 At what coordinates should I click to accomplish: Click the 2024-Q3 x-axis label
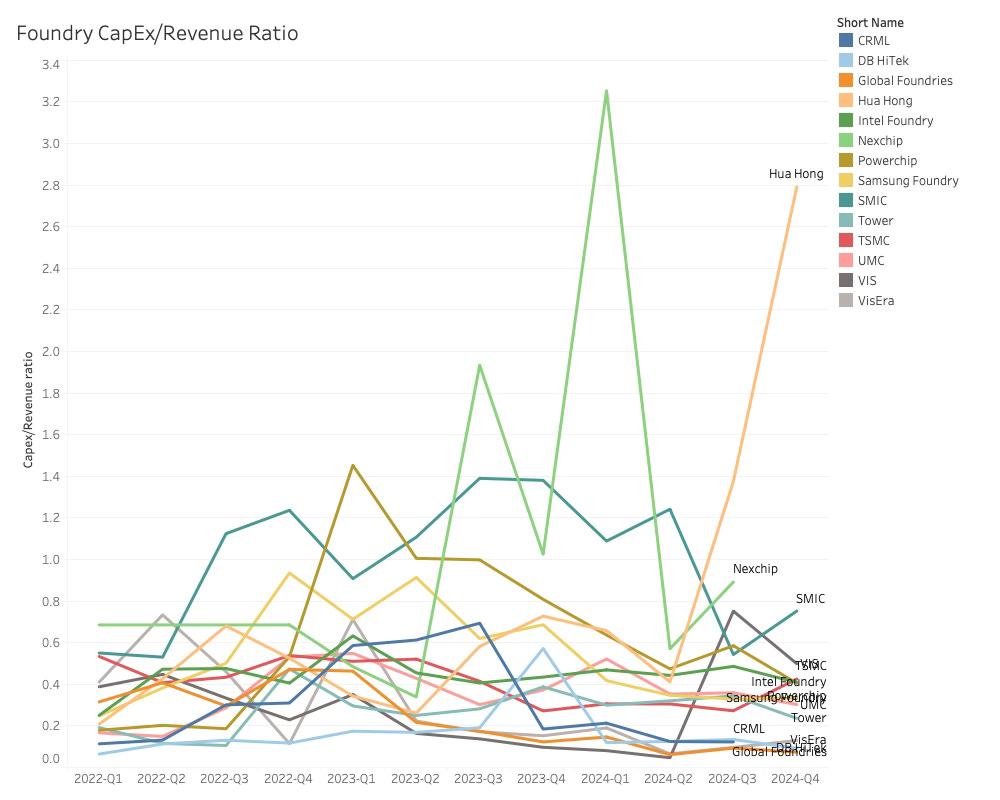tap(732, 779)
